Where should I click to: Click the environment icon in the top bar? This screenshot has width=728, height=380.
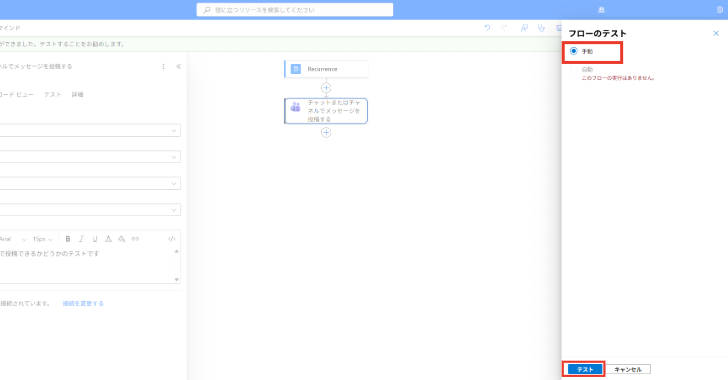click(x=601, y=10)
